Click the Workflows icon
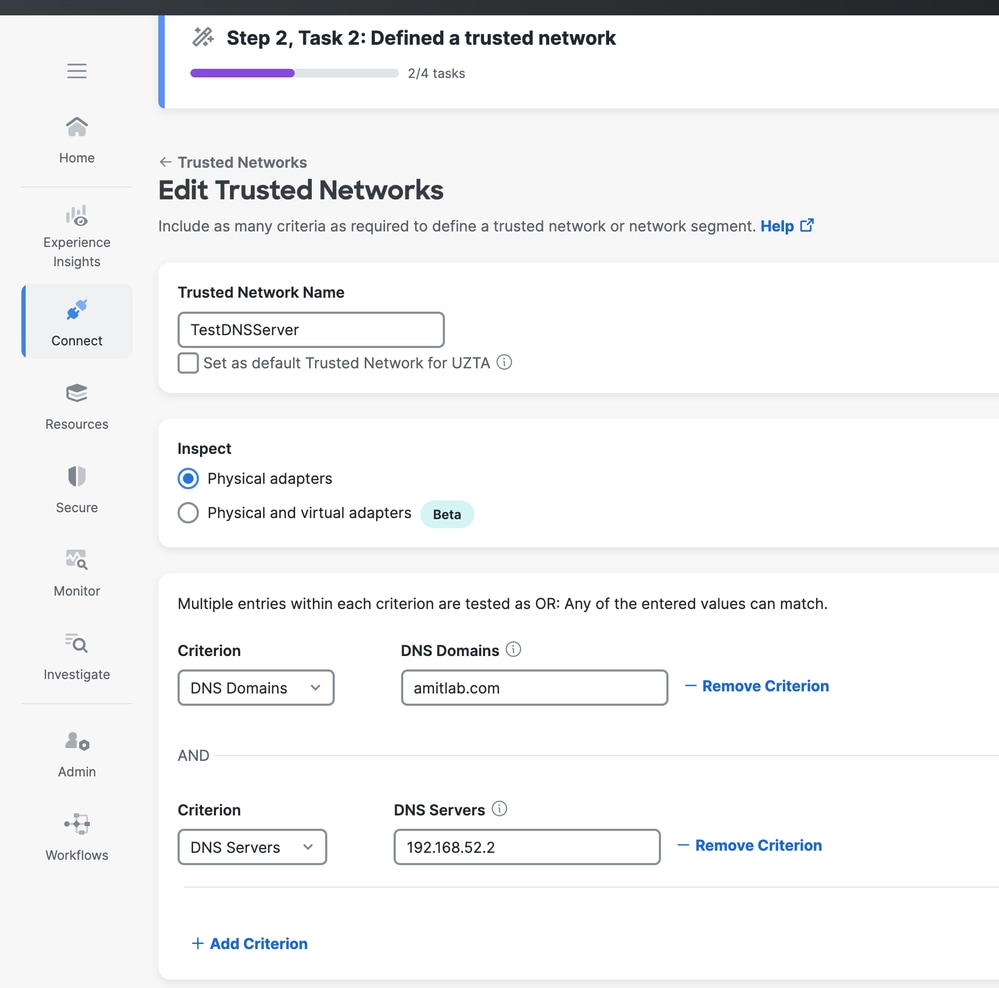This screenshot has height=988, width=999. pos(77,824)
